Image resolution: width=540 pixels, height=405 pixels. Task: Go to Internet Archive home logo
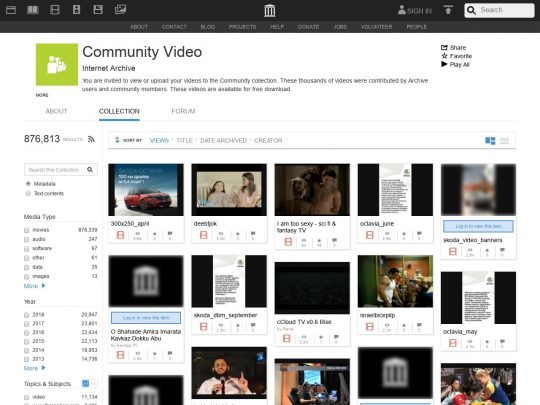point(270,10)
